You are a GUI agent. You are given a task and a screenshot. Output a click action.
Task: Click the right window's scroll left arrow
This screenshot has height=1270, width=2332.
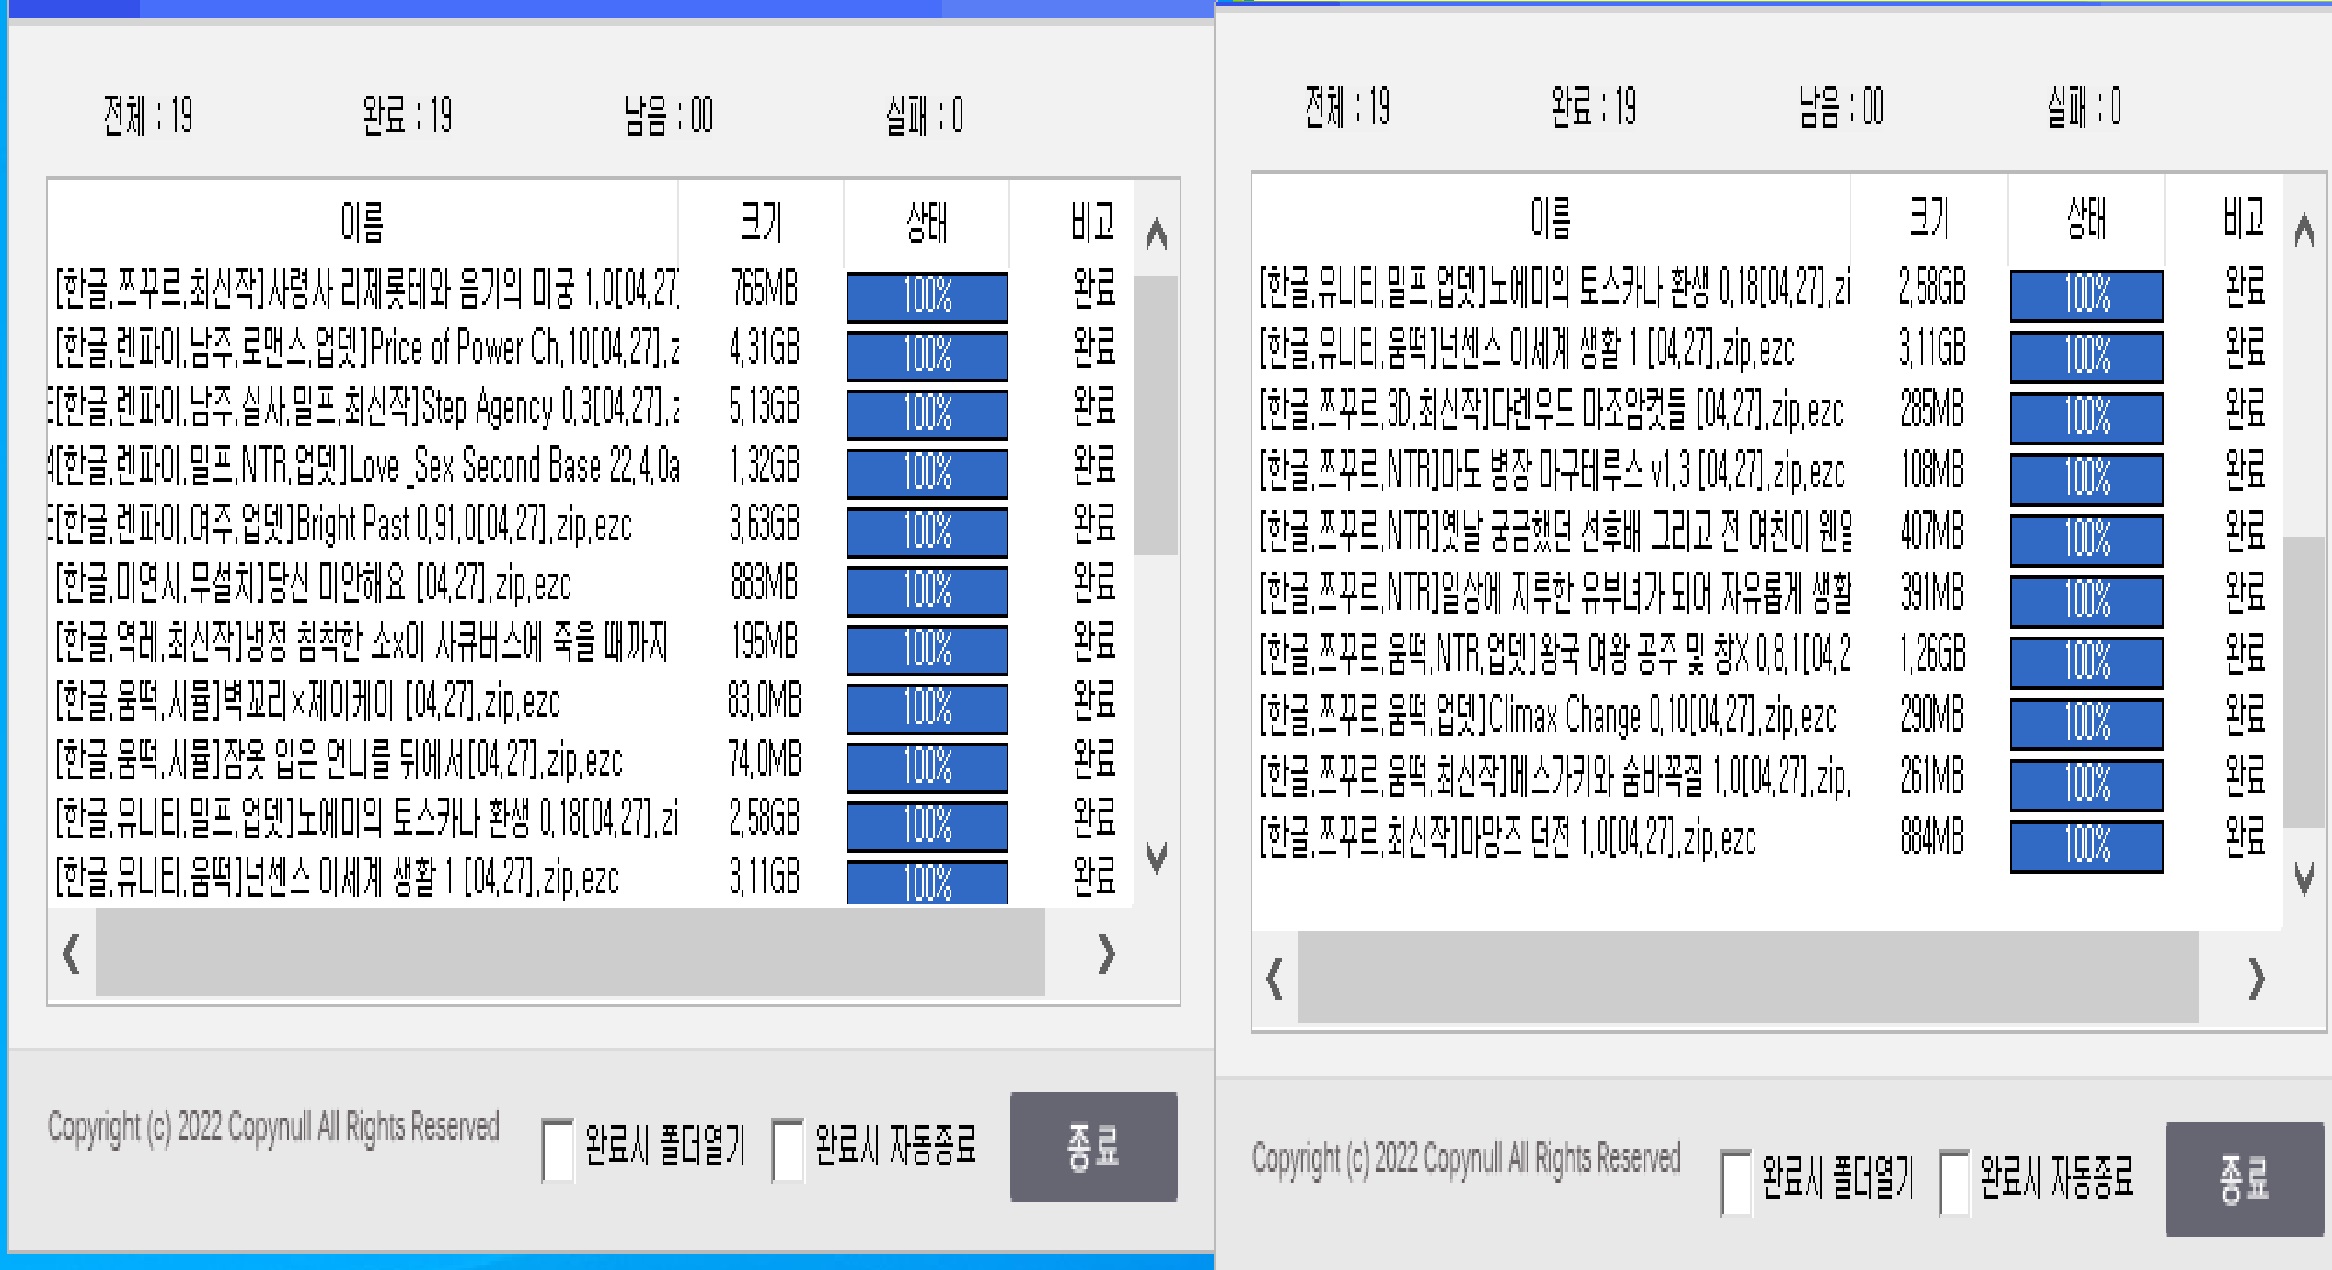coord(1274,978)
